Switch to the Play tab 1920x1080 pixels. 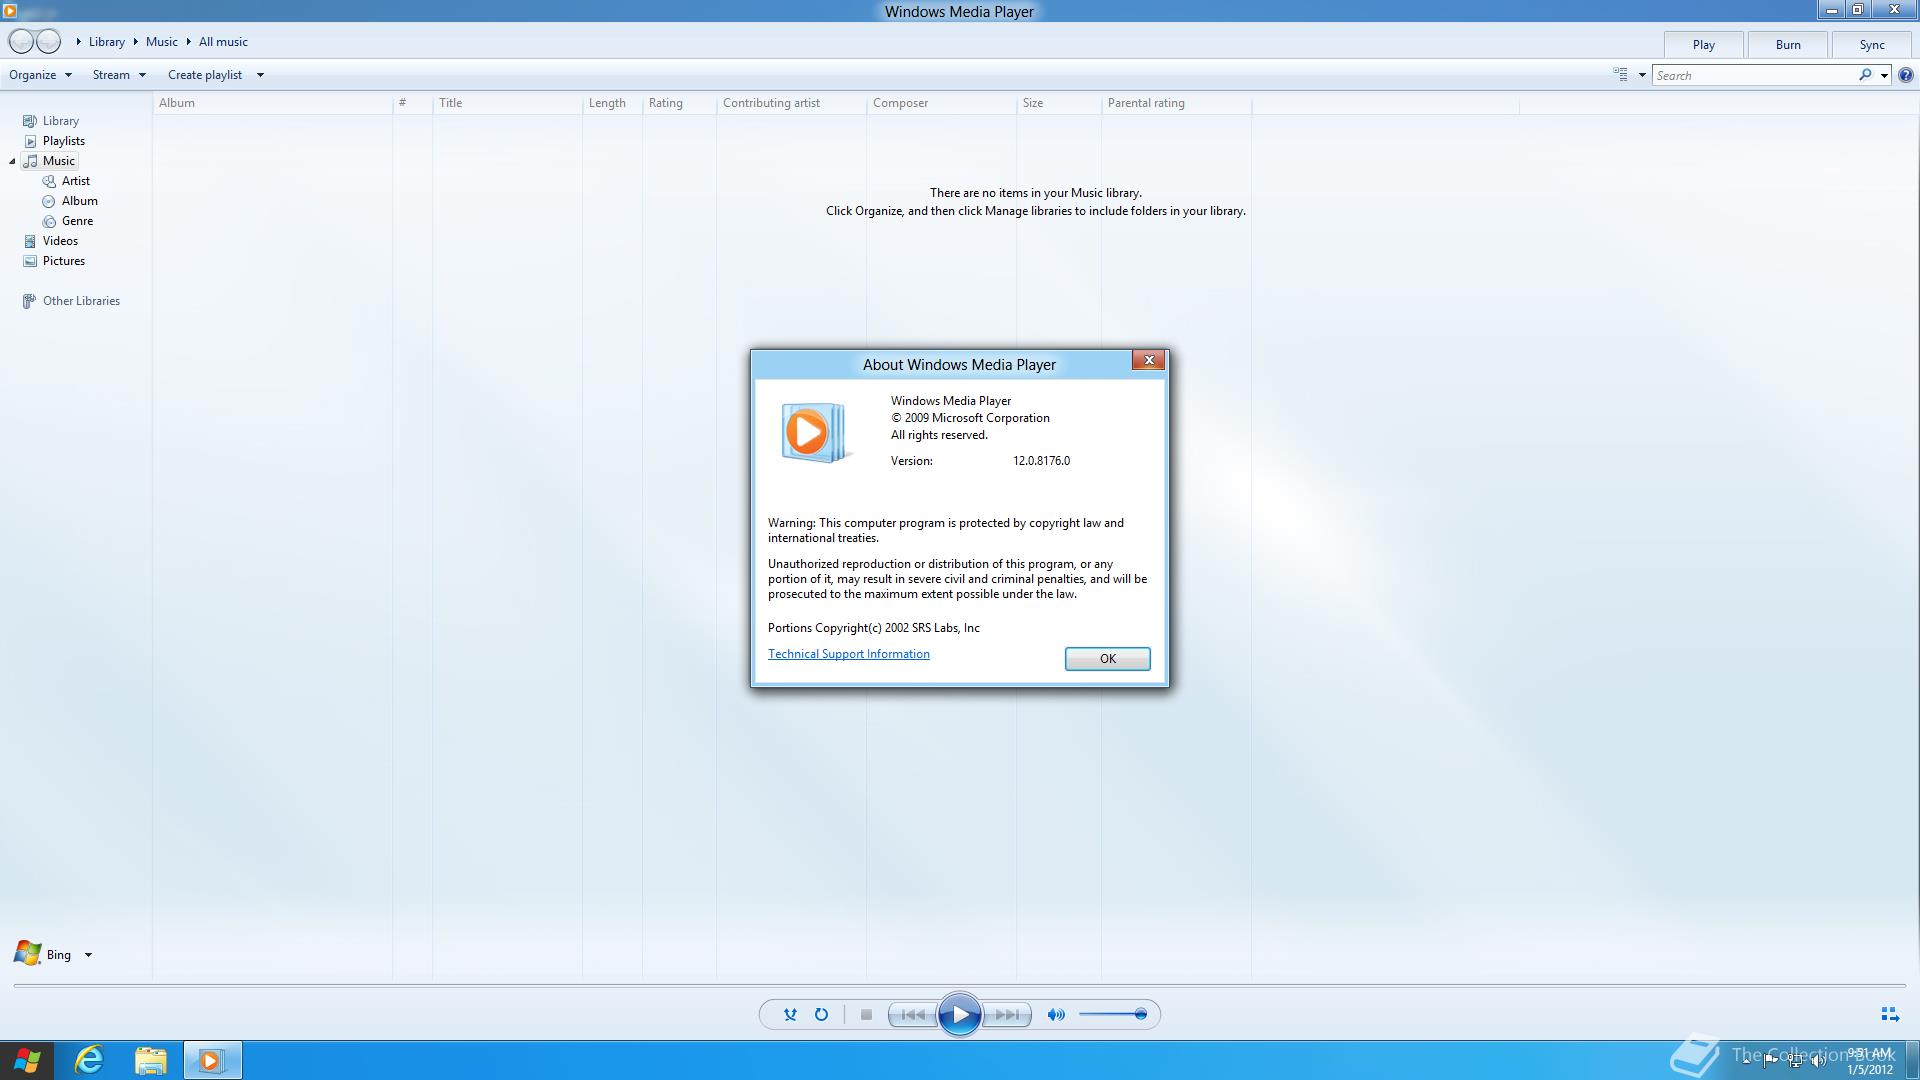(x=1703, y=45)
